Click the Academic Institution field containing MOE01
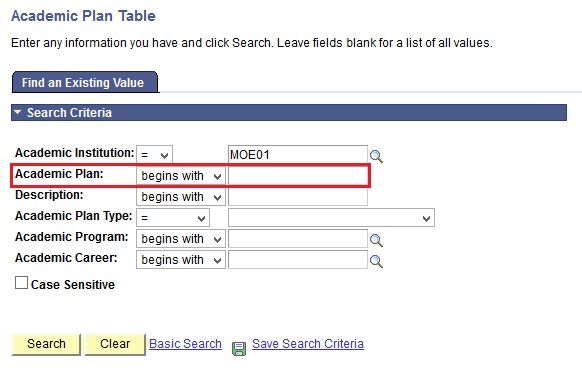 pos(298,154)
